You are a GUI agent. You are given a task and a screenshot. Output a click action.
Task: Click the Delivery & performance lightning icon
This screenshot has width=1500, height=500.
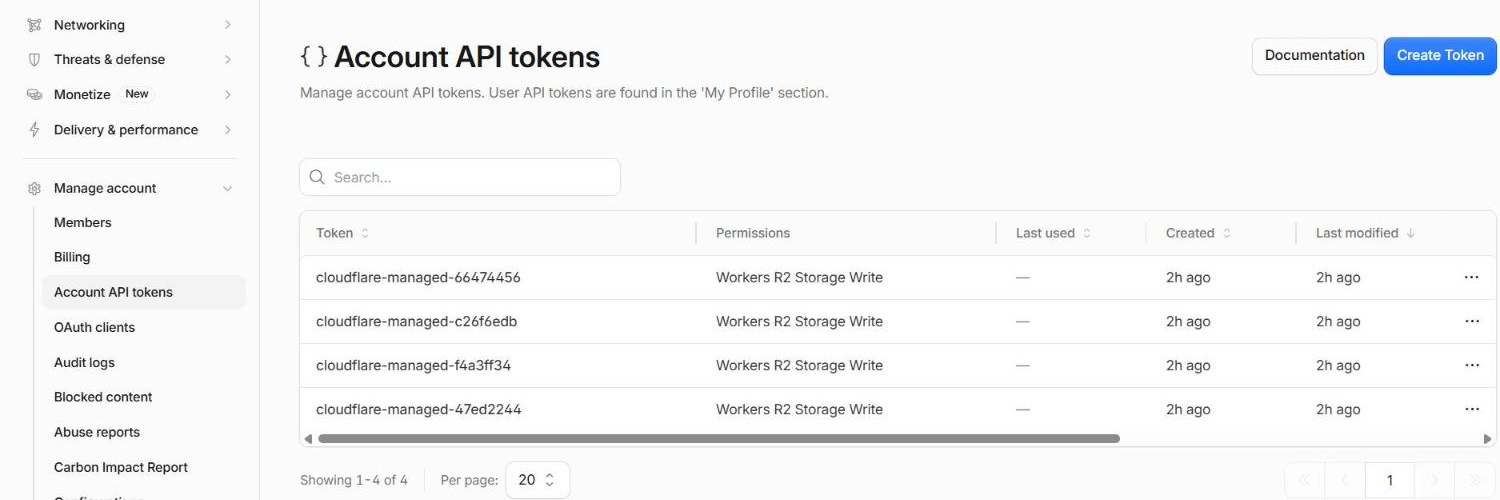[35, 129]
